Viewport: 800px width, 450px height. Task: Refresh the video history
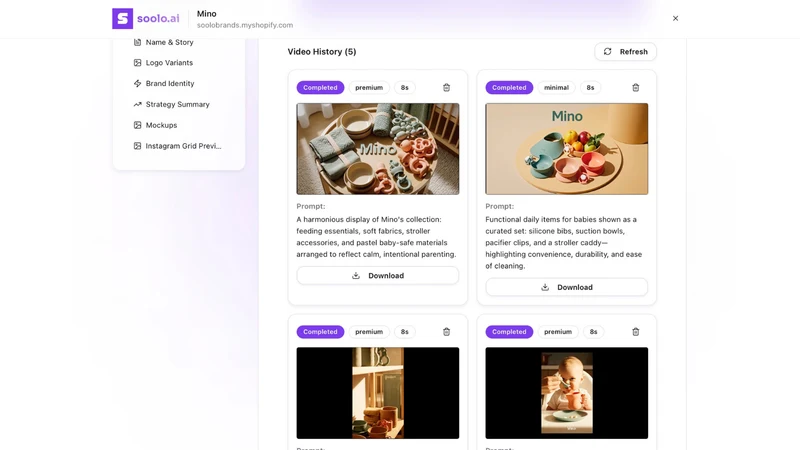[626, 52]
